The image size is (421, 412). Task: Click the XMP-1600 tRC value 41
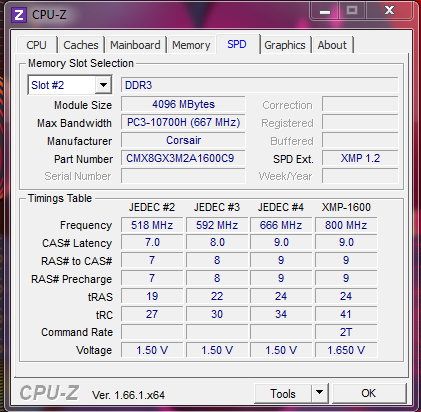[x=346, y=314]
